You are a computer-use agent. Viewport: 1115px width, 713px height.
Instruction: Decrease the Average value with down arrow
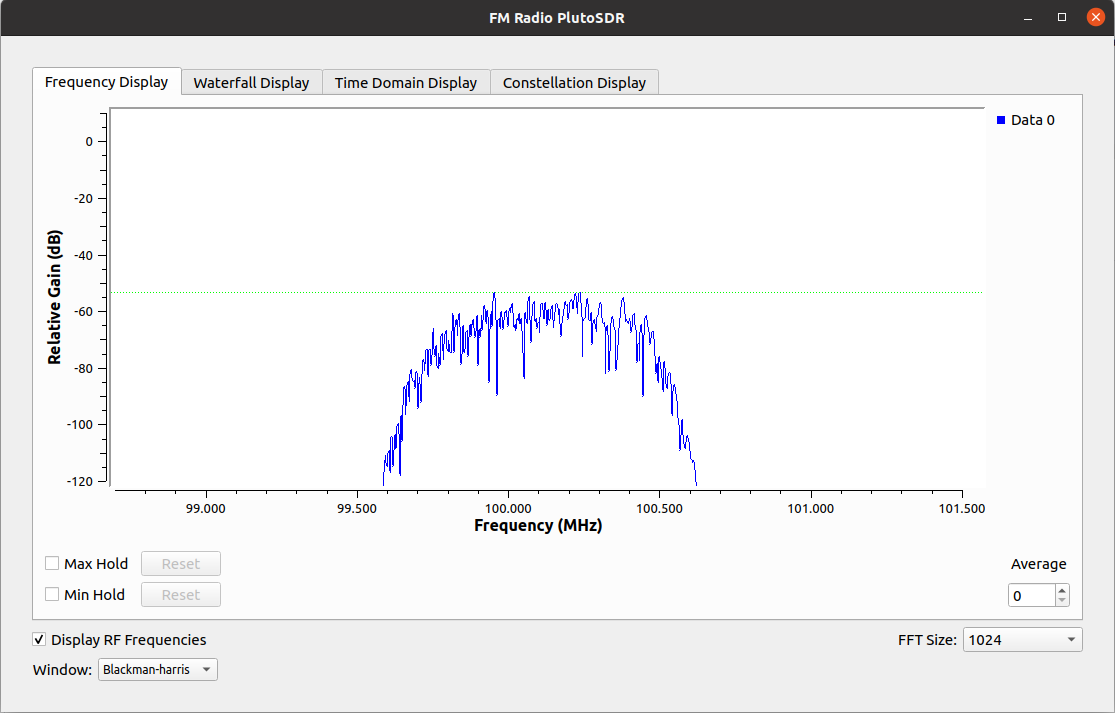pos(1062,601)
